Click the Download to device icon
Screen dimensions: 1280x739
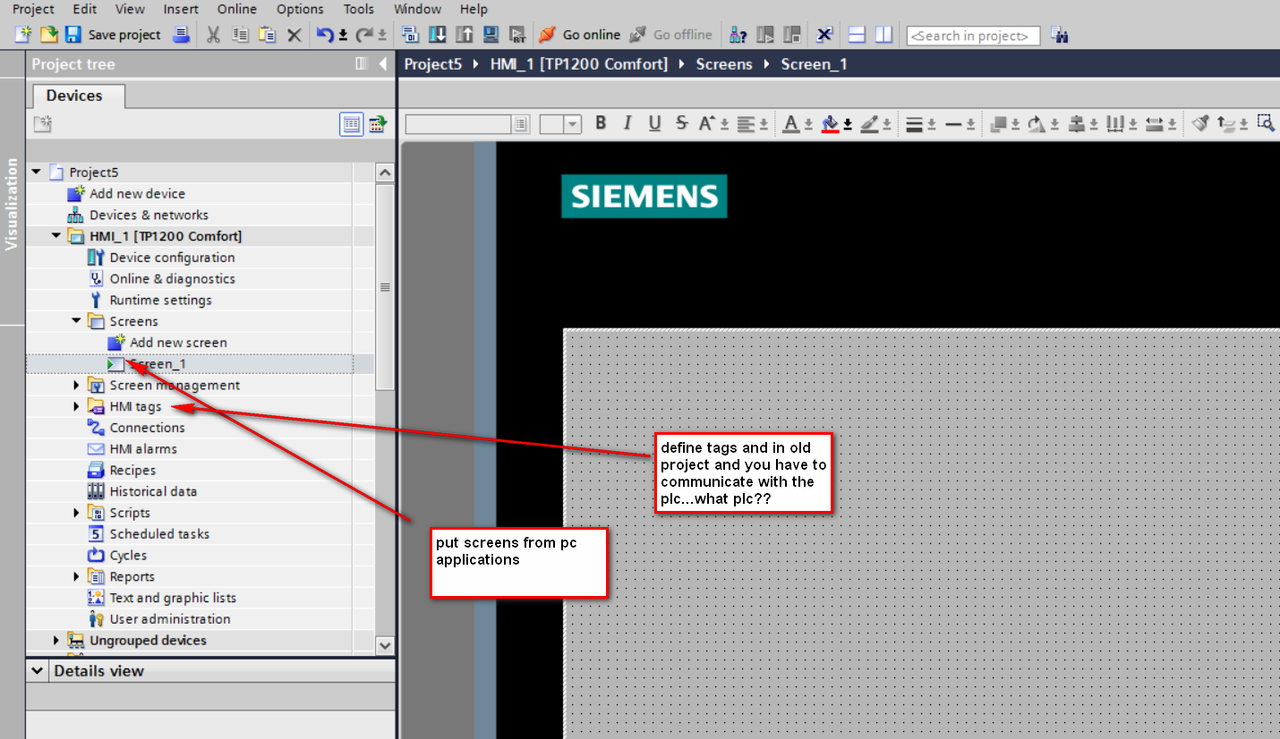[x=437, y=35]
